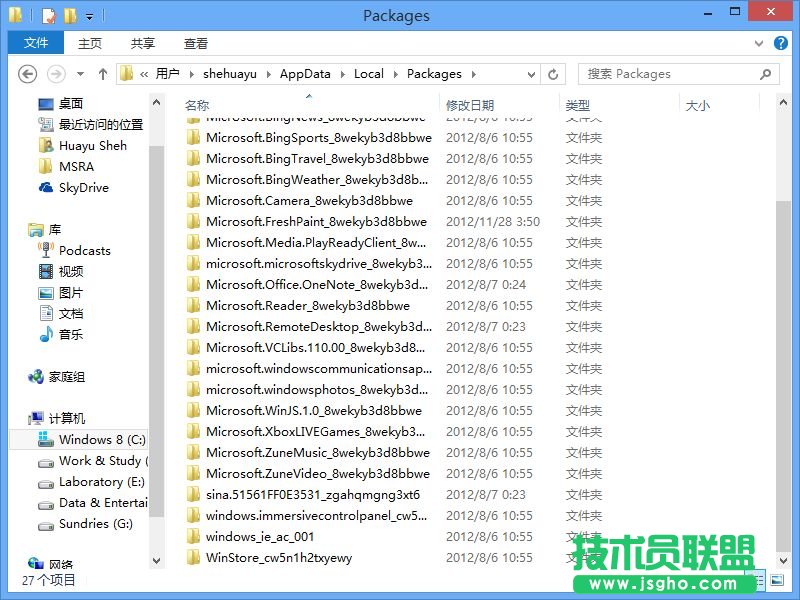Click the Local breadcrumb in the address bar

tap(368, 73)
